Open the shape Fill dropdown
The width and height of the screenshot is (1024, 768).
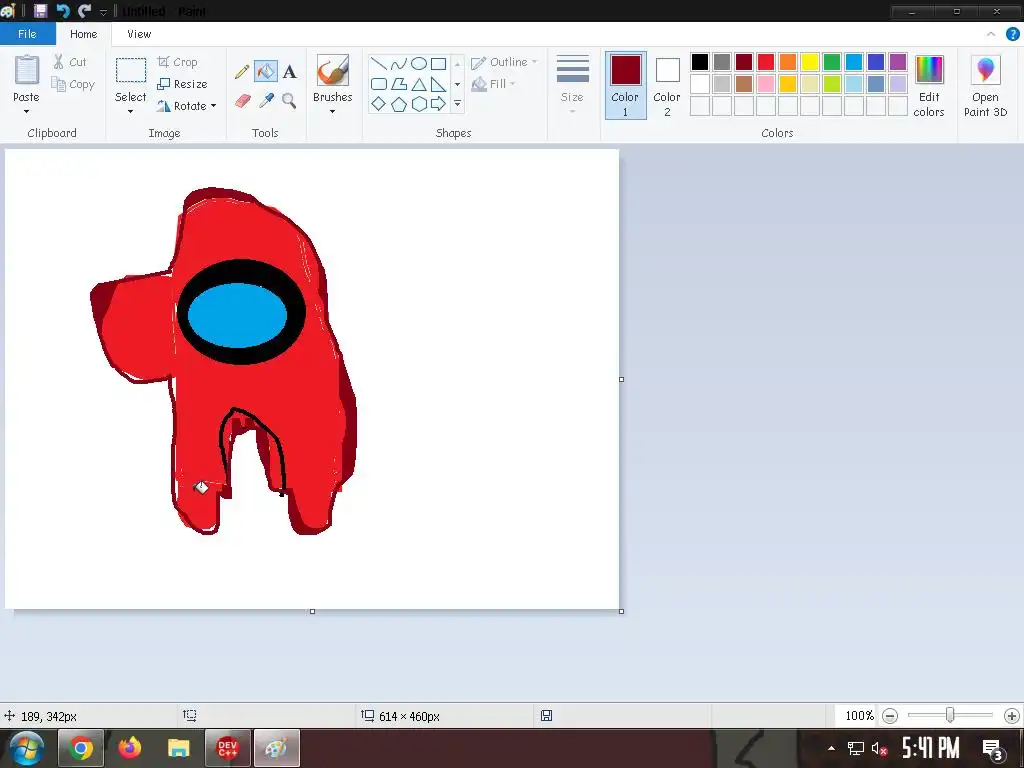pyautogui.click(x=494, y=84)
